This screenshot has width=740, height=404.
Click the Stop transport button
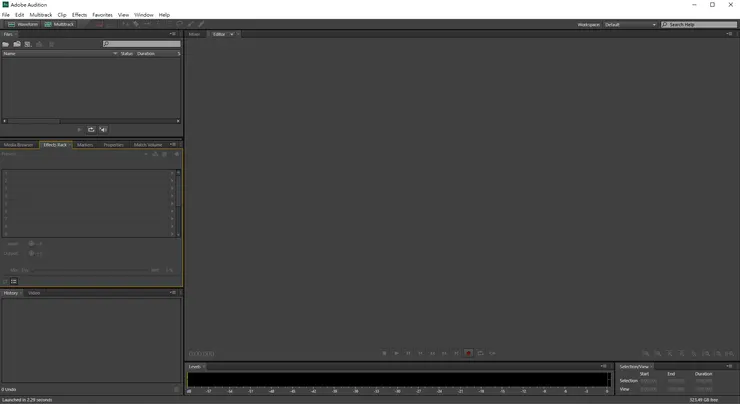click(x=384, y=353)
